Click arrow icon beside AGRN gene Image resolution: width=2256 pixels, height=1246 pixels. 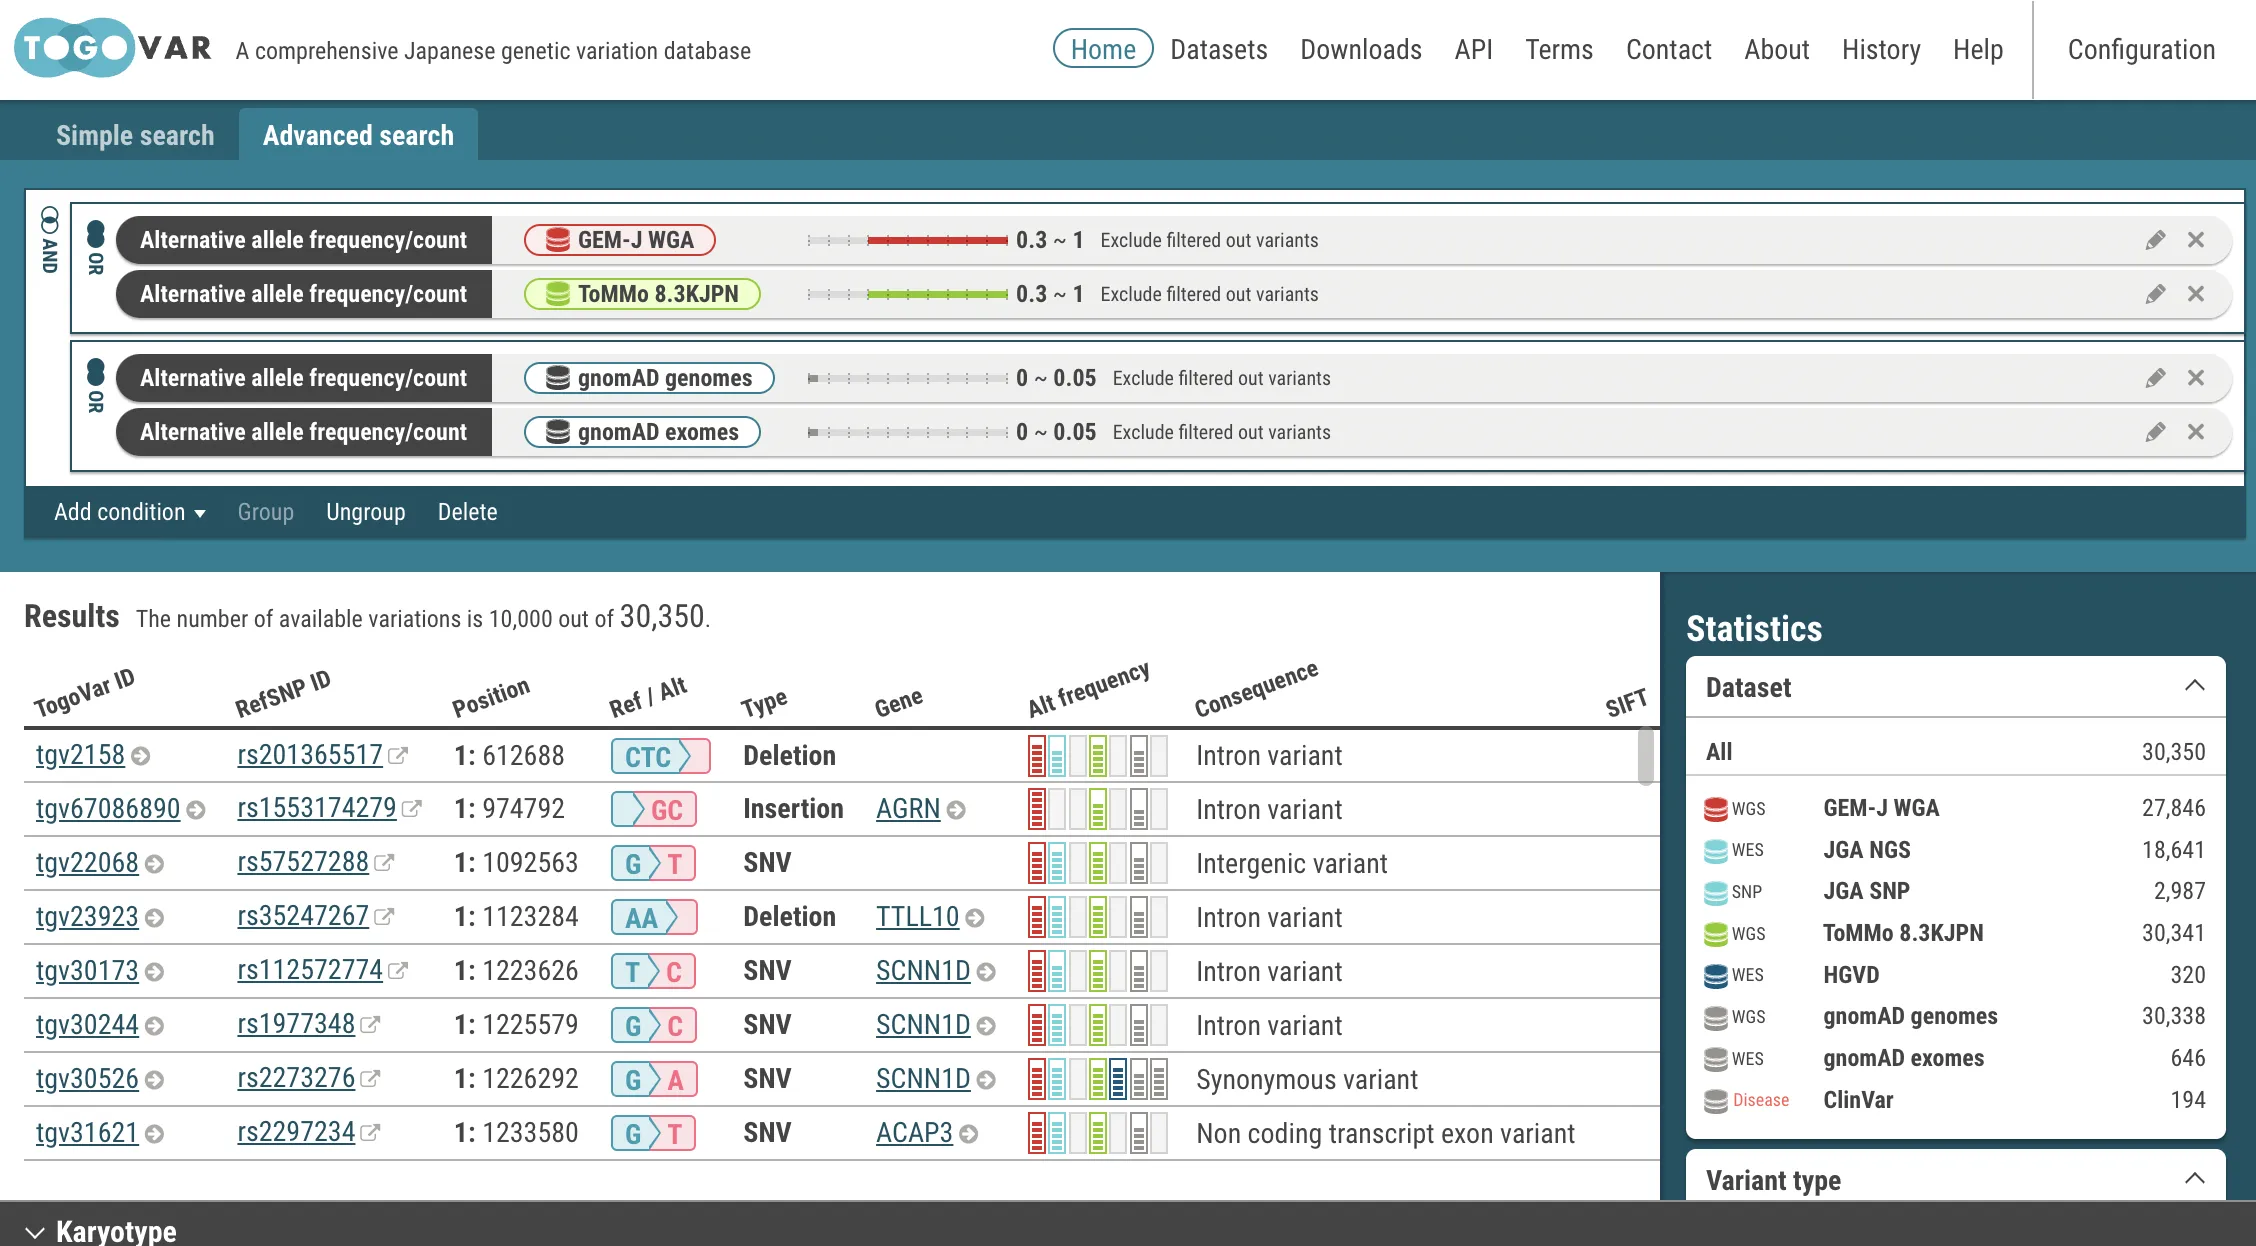point(956,810)
